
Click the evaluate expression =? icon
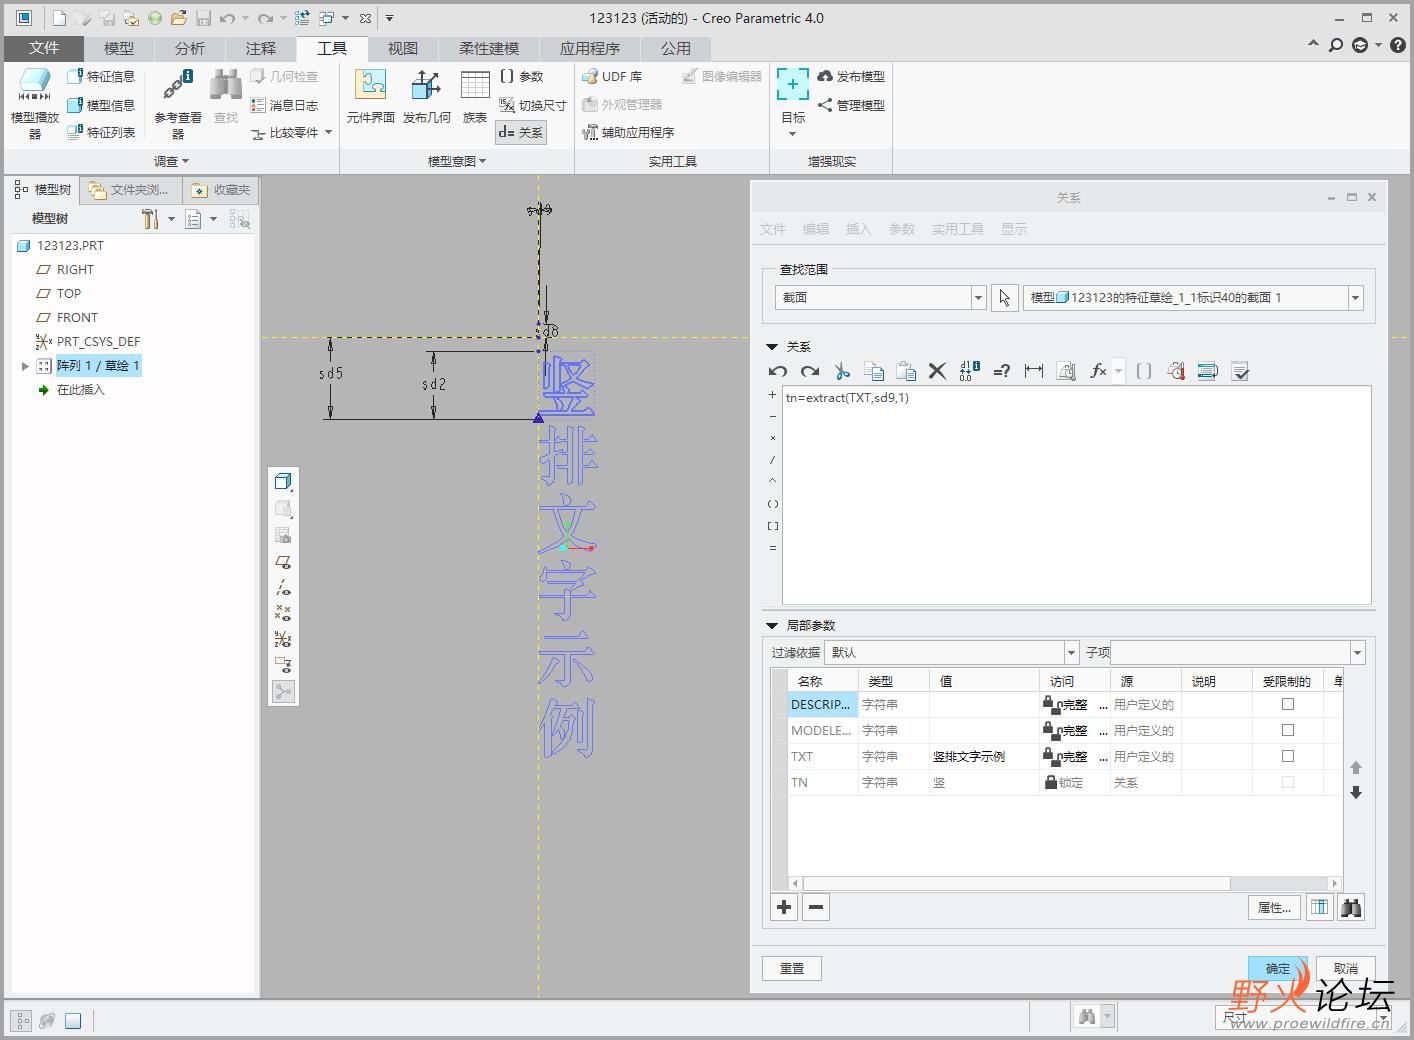pyautogui.click(x=1002, y=371)
